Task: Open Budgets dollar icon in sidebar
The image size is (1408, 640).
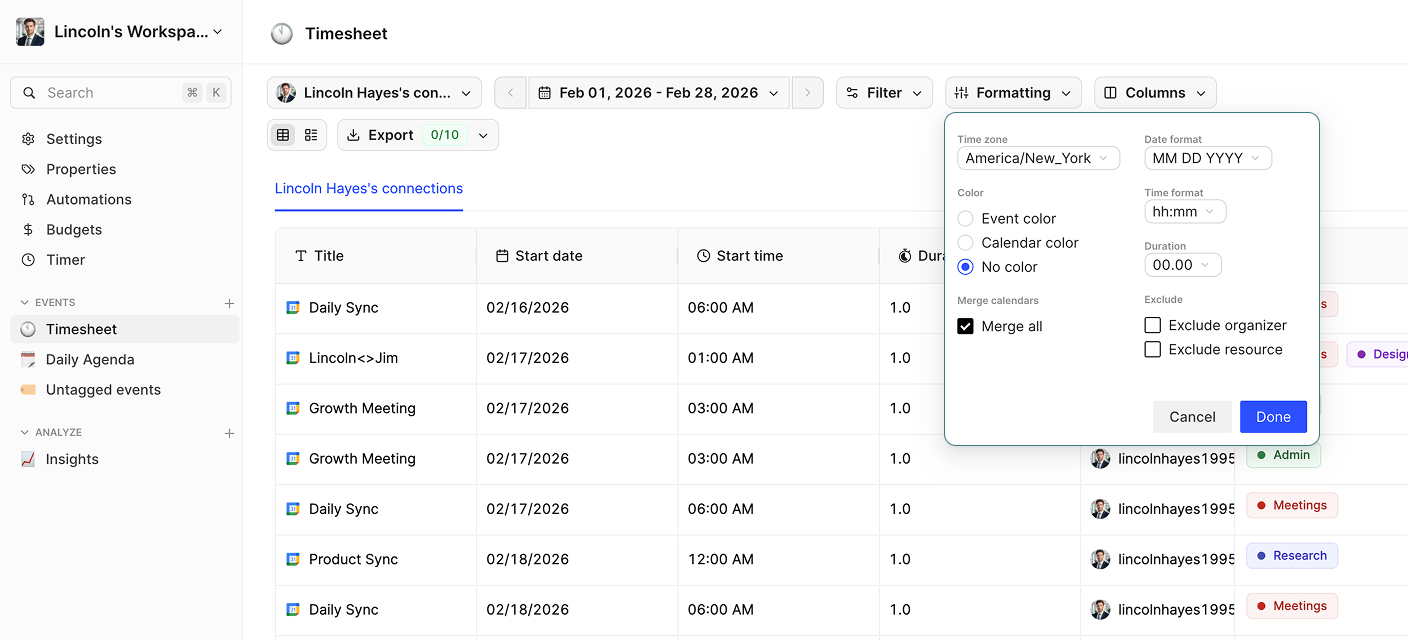Action: coord(28,229)
